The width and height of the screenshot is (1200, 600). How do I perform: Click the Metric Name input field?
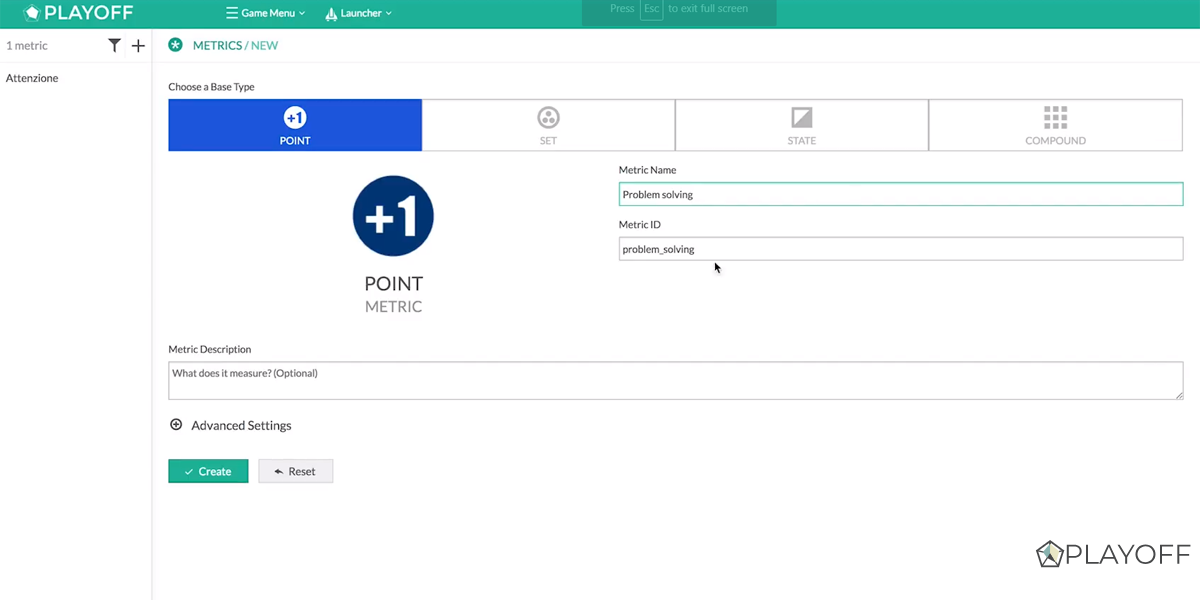click(x=900, y=194)
